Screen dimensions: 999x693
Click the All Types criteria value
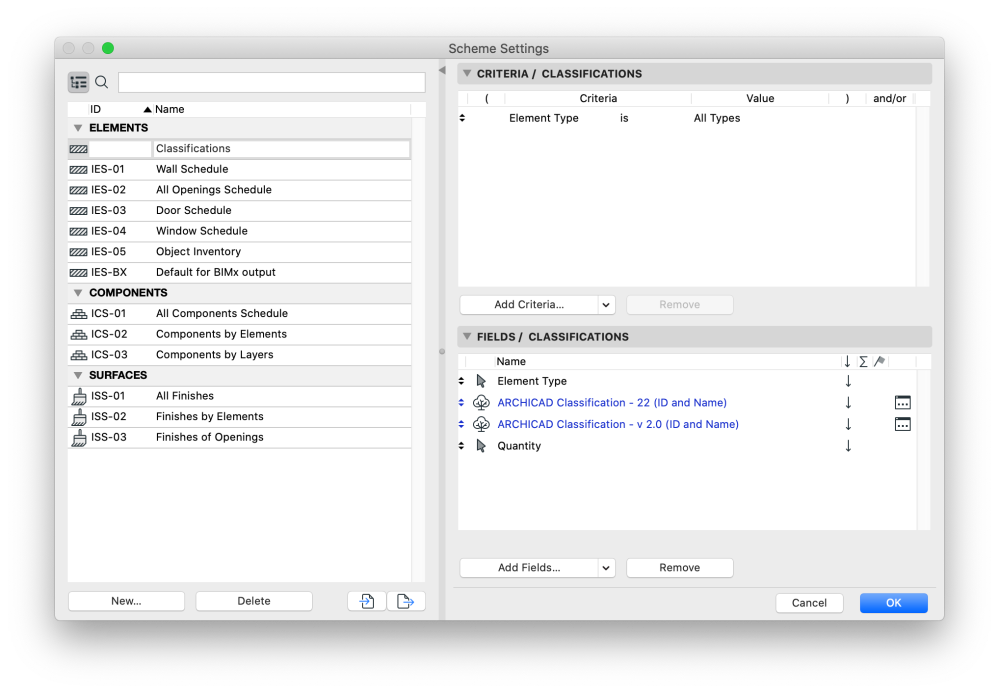pyautogui.click(x=717, y=118)
